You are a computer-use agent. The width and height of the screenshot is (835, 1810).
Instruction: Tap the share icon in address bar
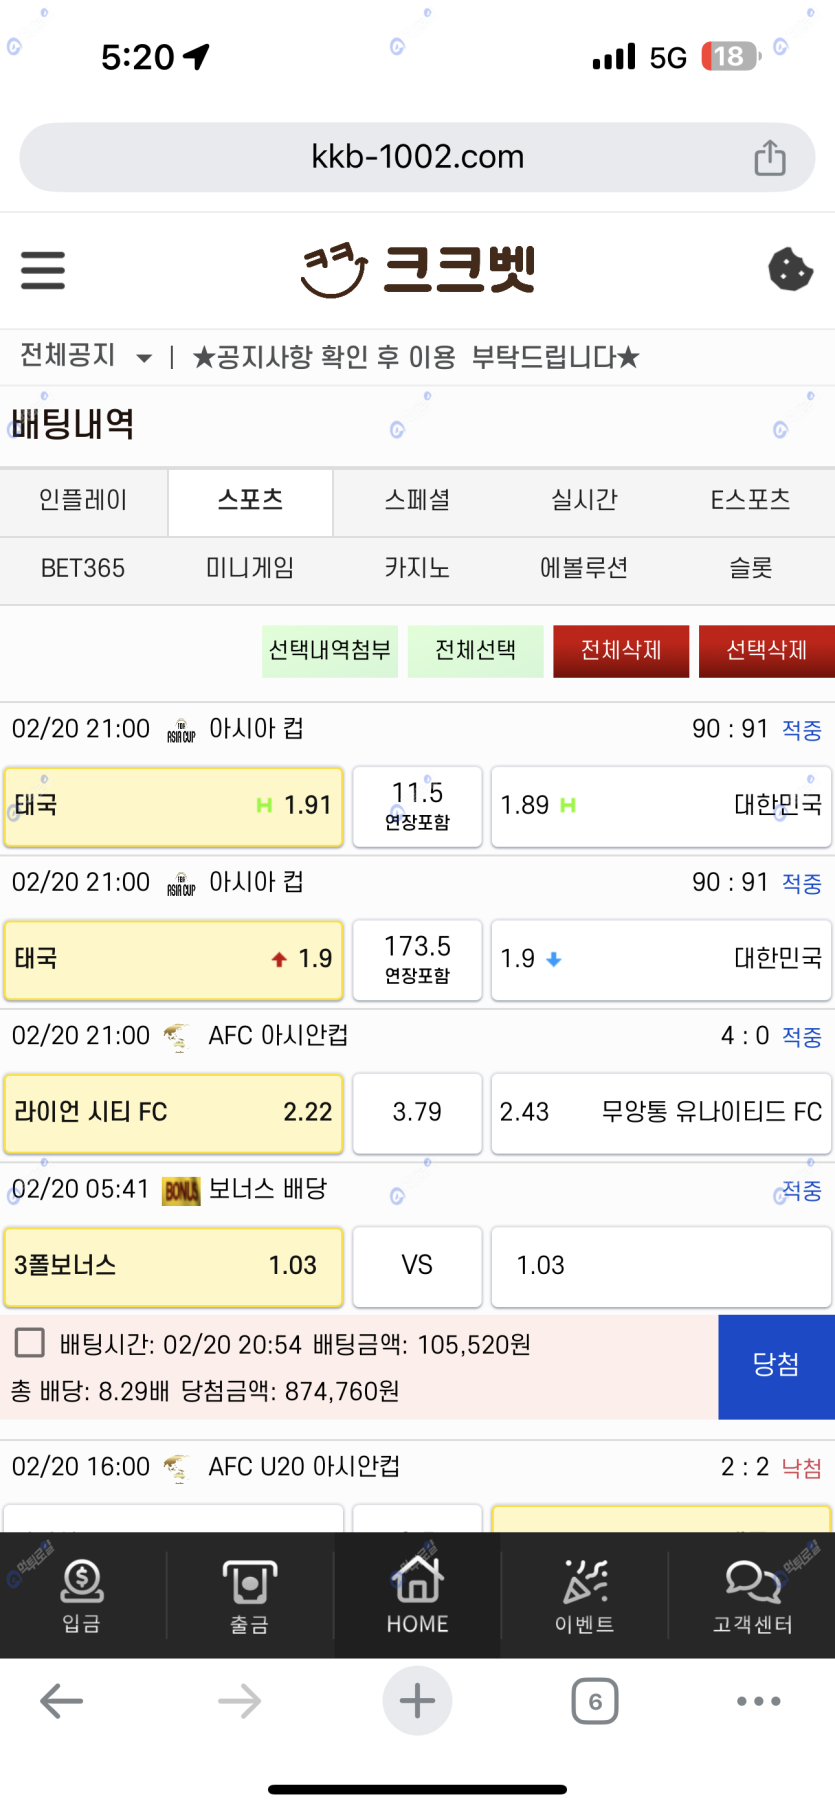click(770, 157)
